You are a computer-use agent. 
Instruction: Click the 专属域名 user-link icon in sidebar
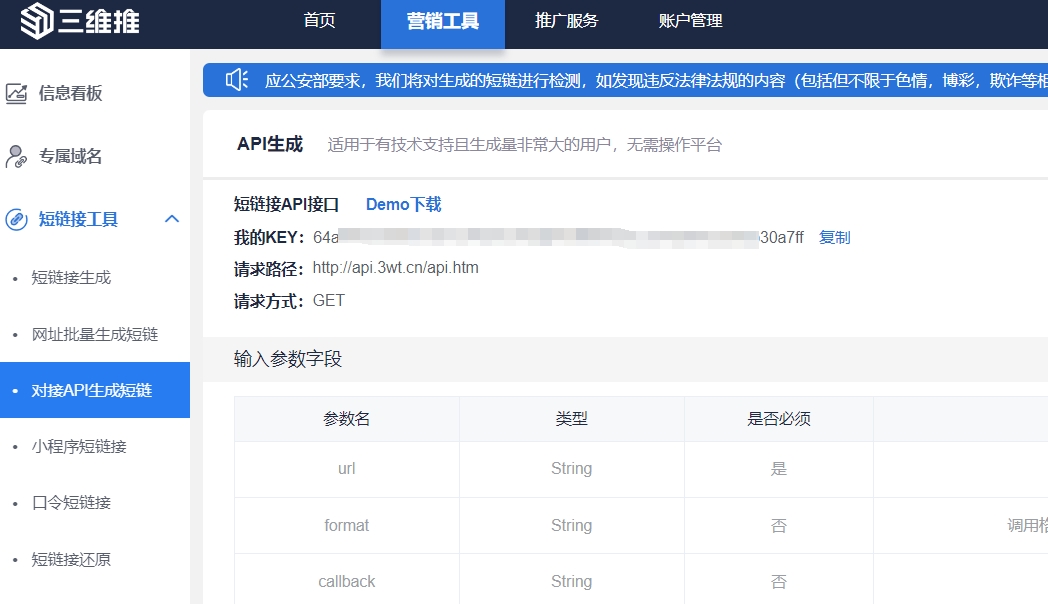click(x=16, y=157)
